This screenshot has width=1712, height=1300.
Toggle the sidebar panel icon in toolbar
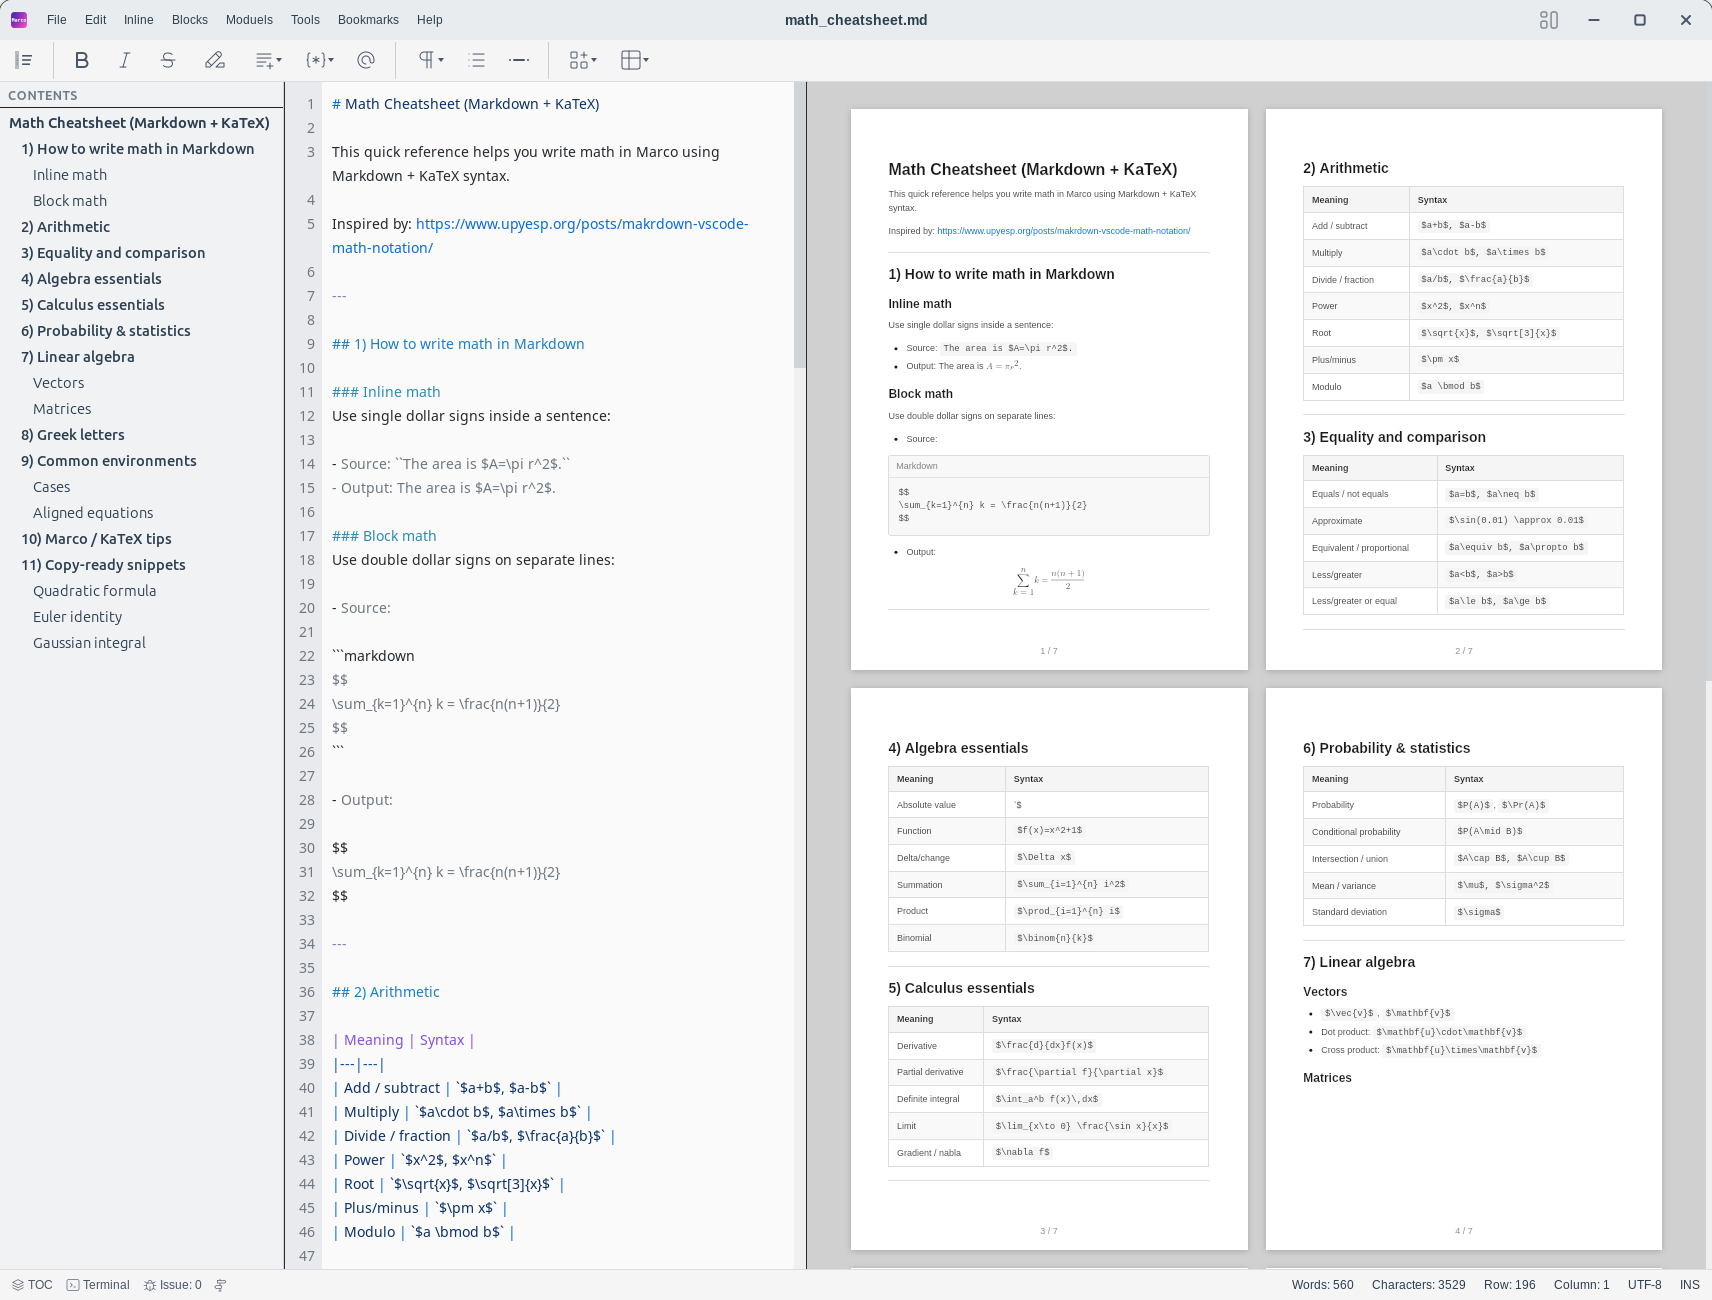tap(24, 60)
